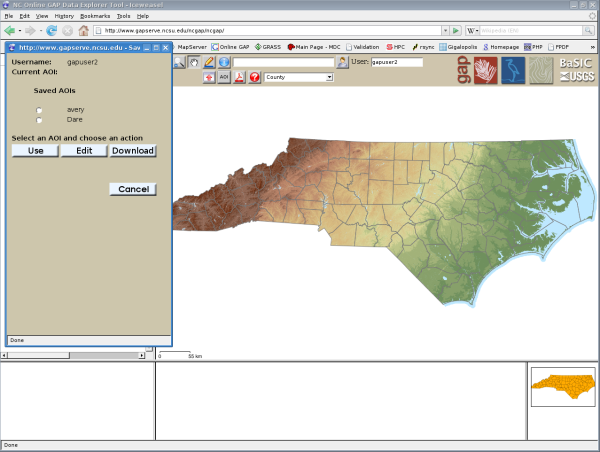Click the North Carolina overview map thumbnail
600x452 pixels.
[563, 387]
